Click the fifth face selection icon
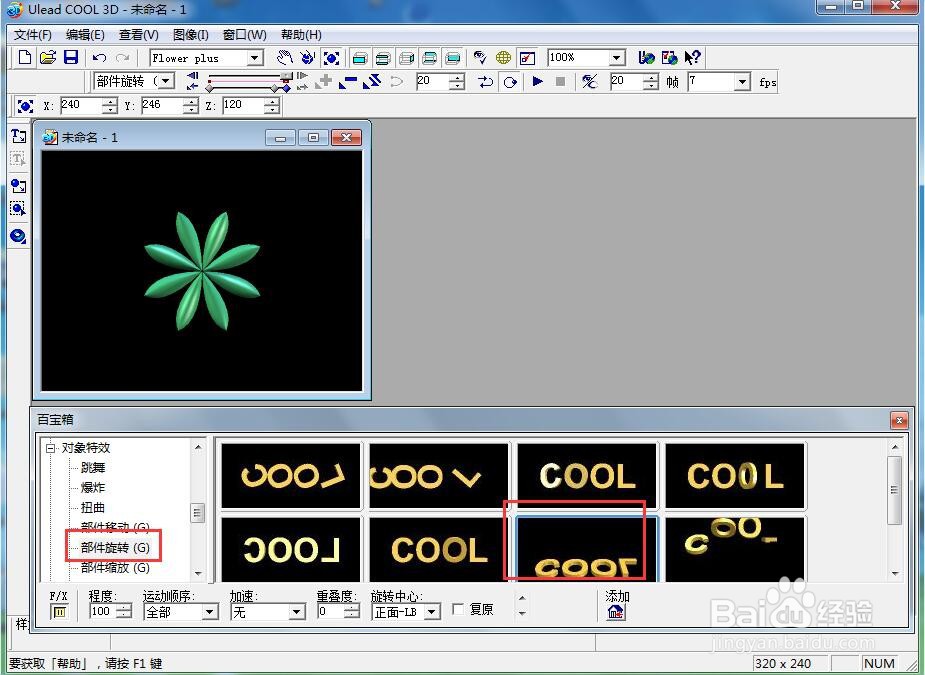 click(x=453, y=58)
